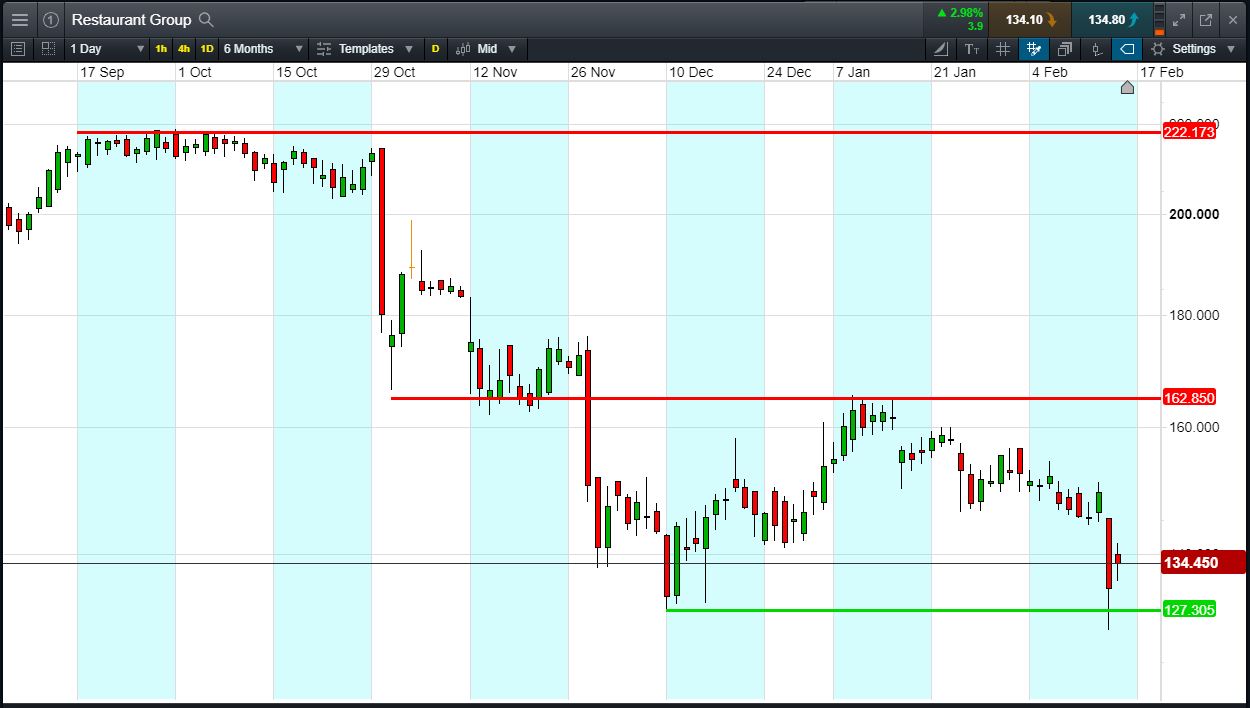The image size is (1250, 708).
Task: Click the 134.450 current price label
Action: [x=1204, y=563]
